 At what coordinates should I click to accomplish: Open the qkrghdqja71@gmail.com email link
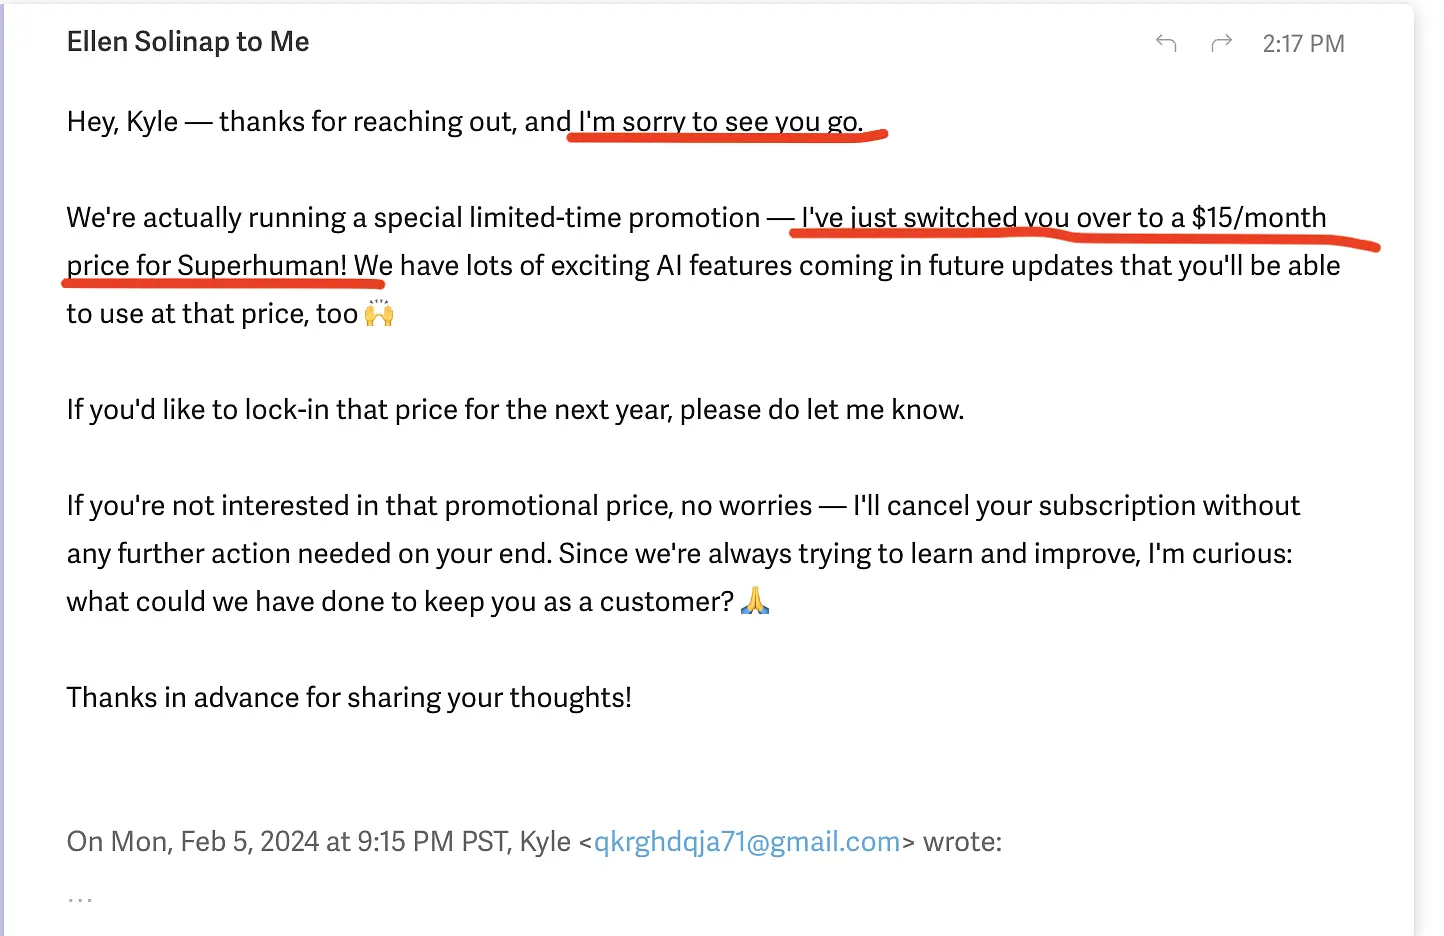pyautogui.click(x=747, y=842)
